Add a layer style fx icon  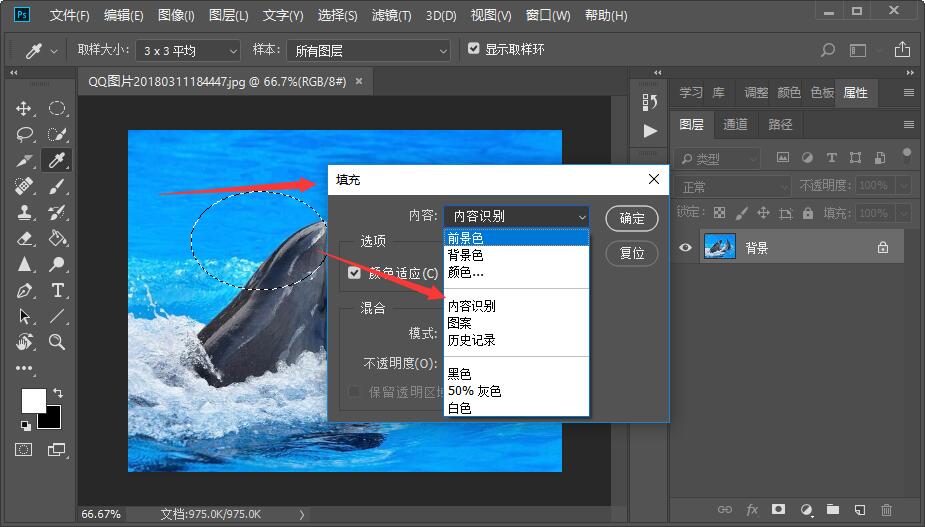pos(752,509)
